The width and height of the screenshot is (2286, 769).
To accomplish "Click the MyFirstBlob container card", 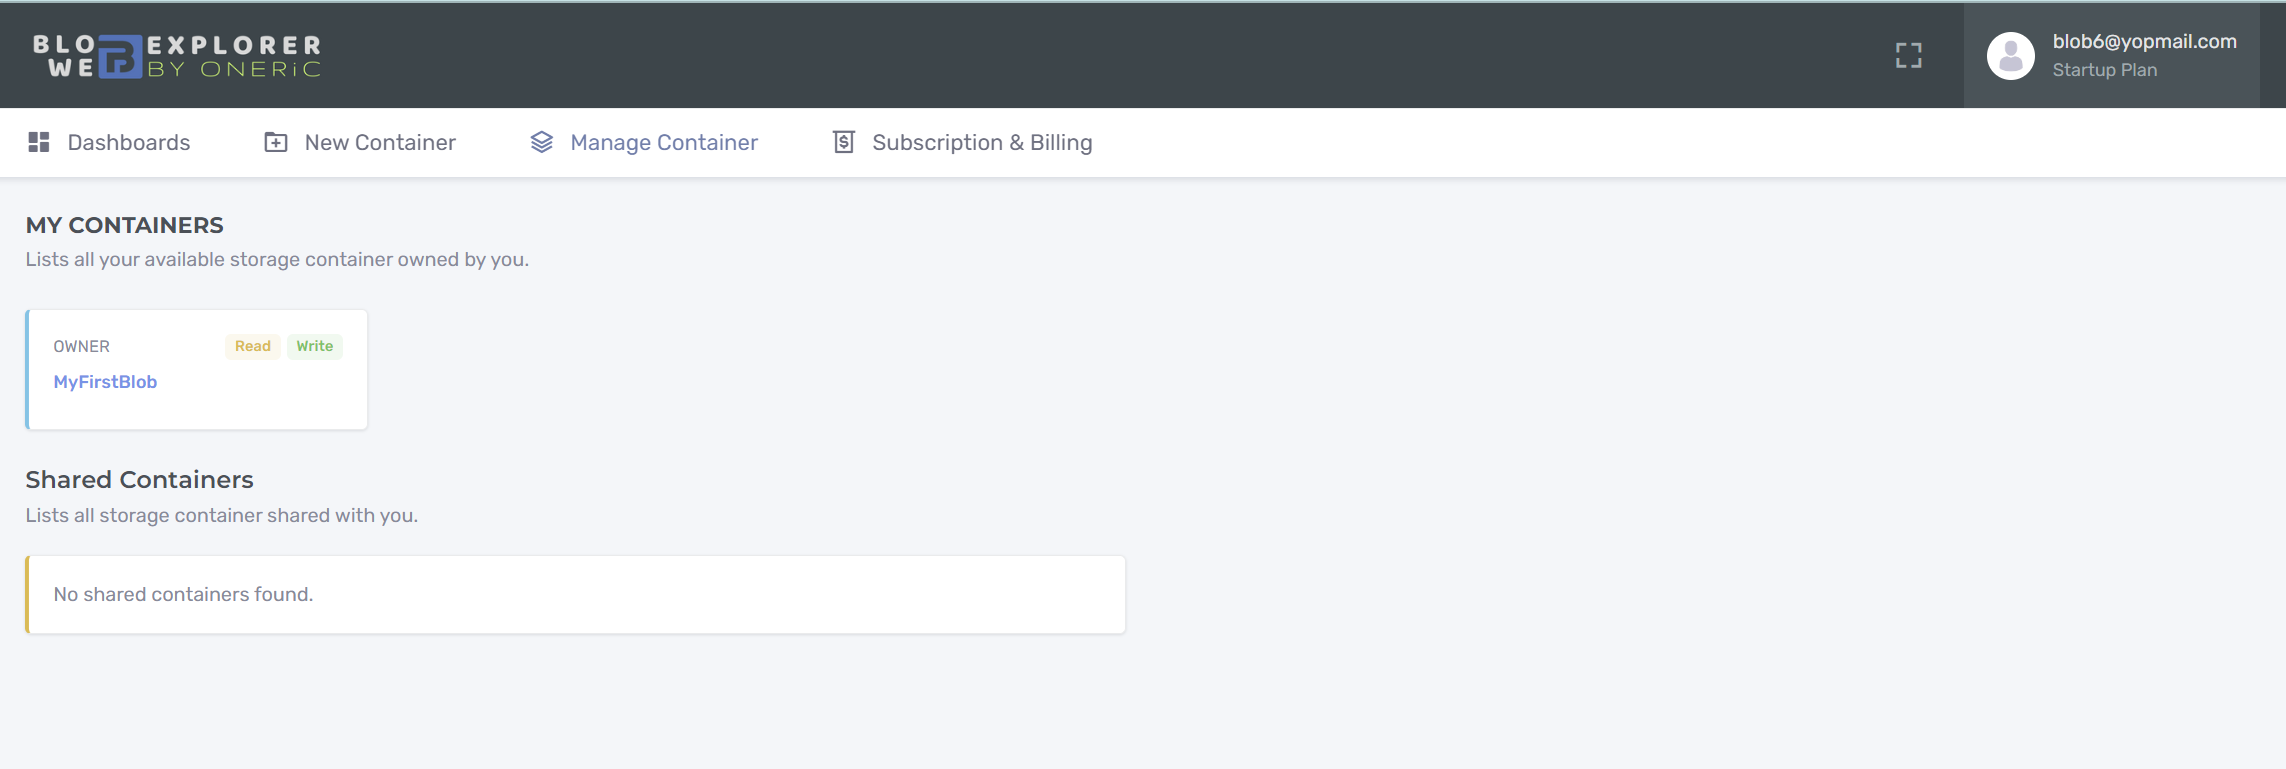I will tap(197, 370).
